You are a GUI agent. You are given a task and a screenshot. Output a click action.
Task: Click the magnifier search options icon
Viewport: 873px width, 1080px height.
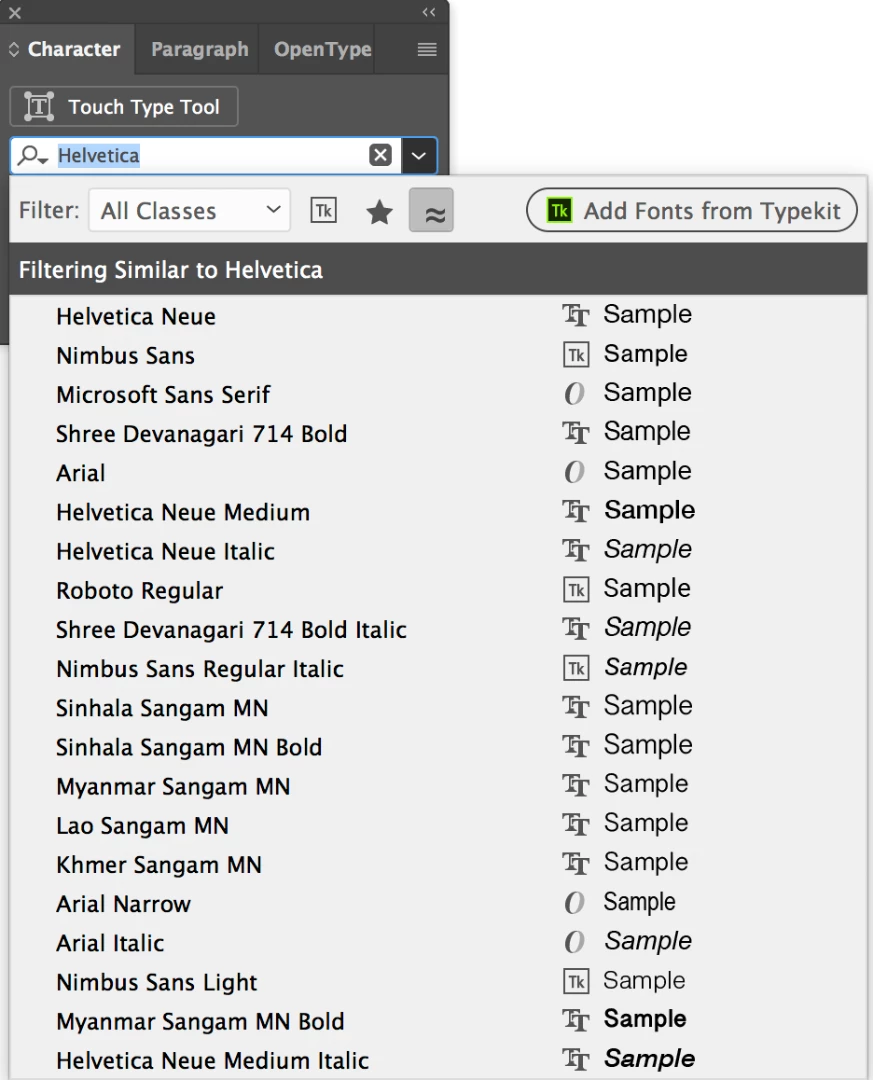32,156
